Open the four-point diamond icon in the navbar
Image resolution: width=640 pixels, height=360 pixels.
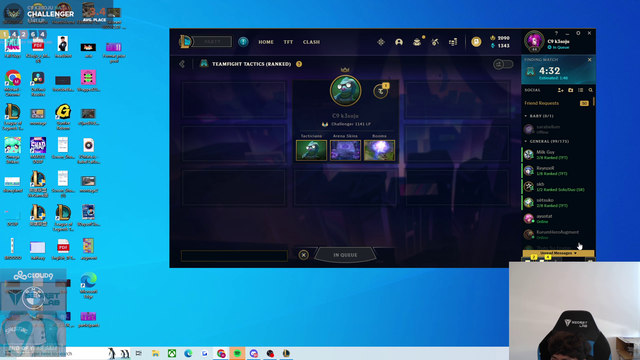(381, 42)
